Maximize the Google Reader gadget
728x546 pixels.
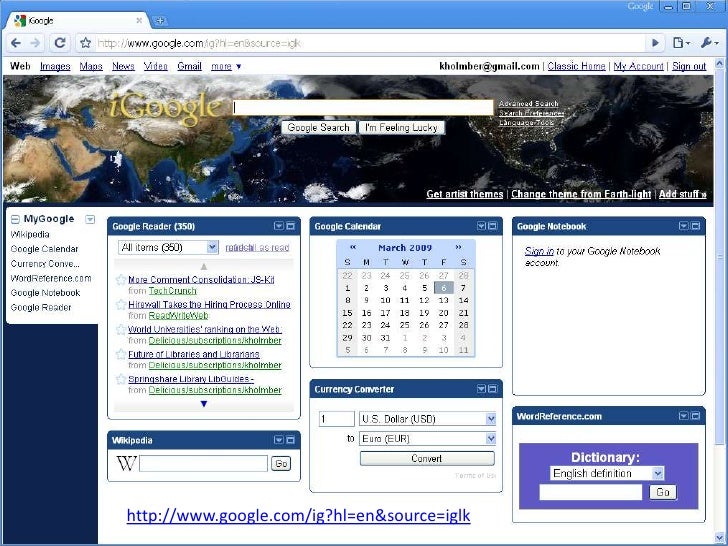point(291,226)
